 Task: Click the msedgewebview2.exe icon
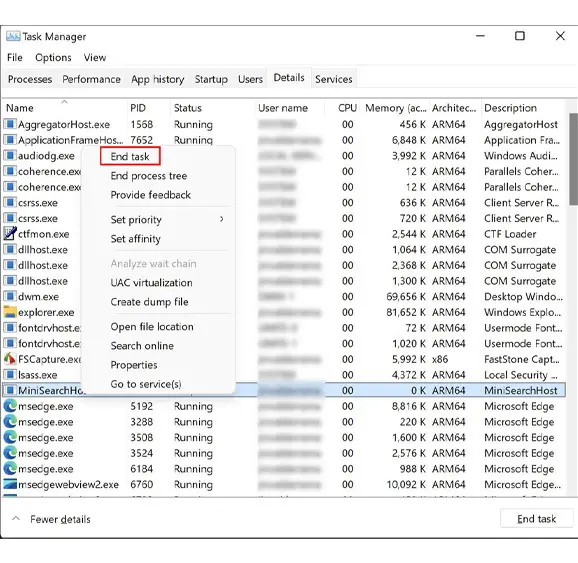coord(10,484)
